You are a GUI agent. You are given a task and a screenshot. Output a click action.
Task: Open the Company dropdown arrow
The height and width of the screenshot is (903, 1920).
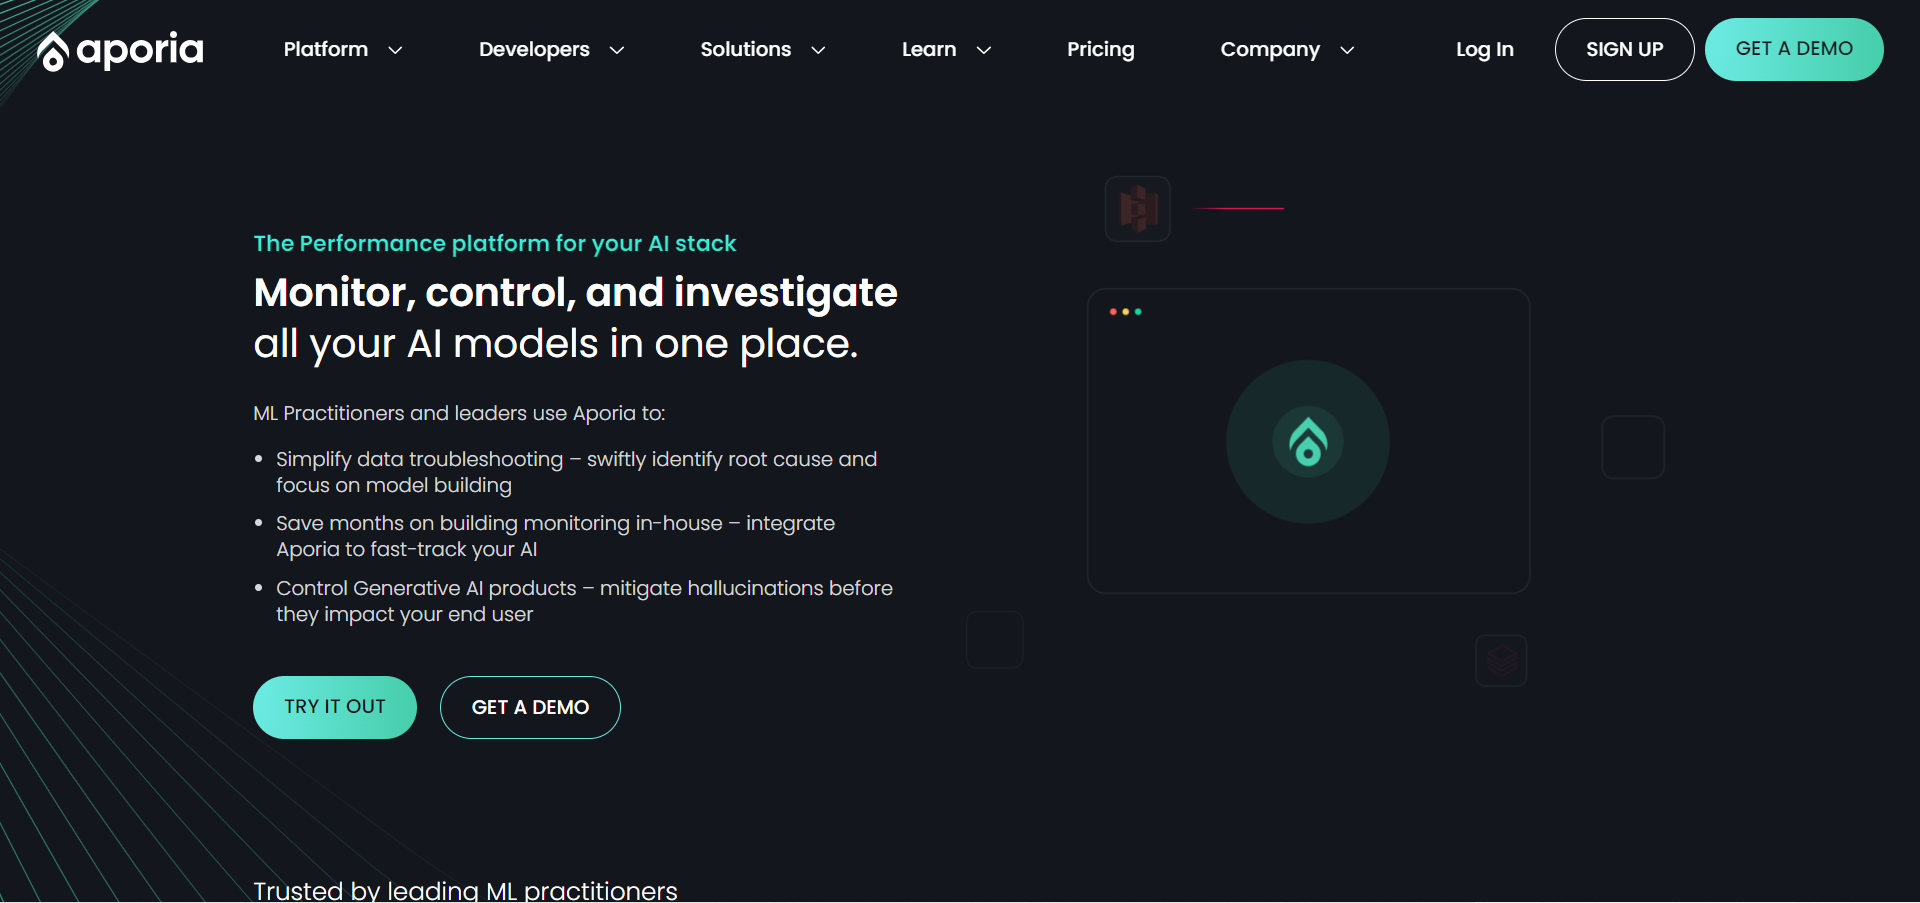tap(1347, 50)
